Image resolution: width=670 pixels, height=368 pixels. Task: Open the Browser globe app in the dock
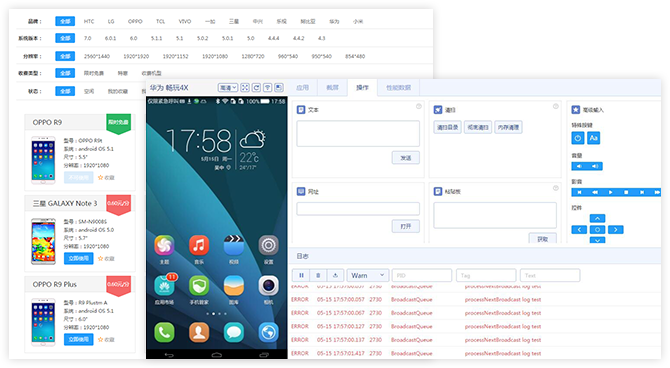pos(268,333)
